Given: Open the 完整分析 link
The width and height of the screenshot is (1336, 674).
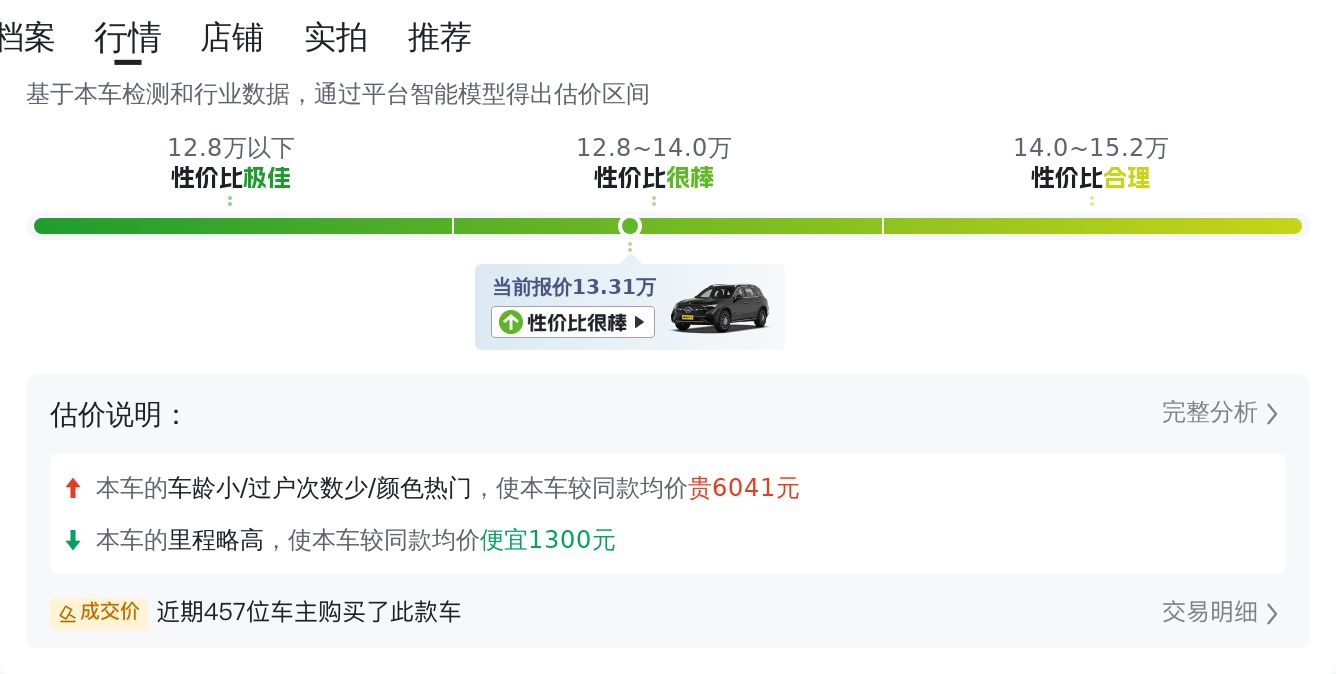Looking at the screenshot, I should click(x=1209, y=413).
